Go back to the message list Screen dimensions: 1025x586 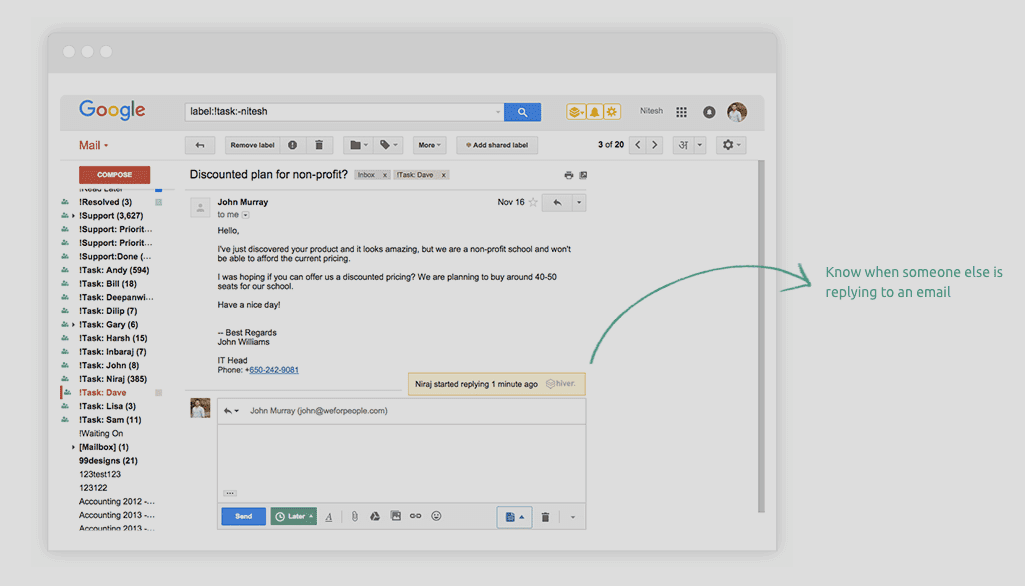click(200, 145)
